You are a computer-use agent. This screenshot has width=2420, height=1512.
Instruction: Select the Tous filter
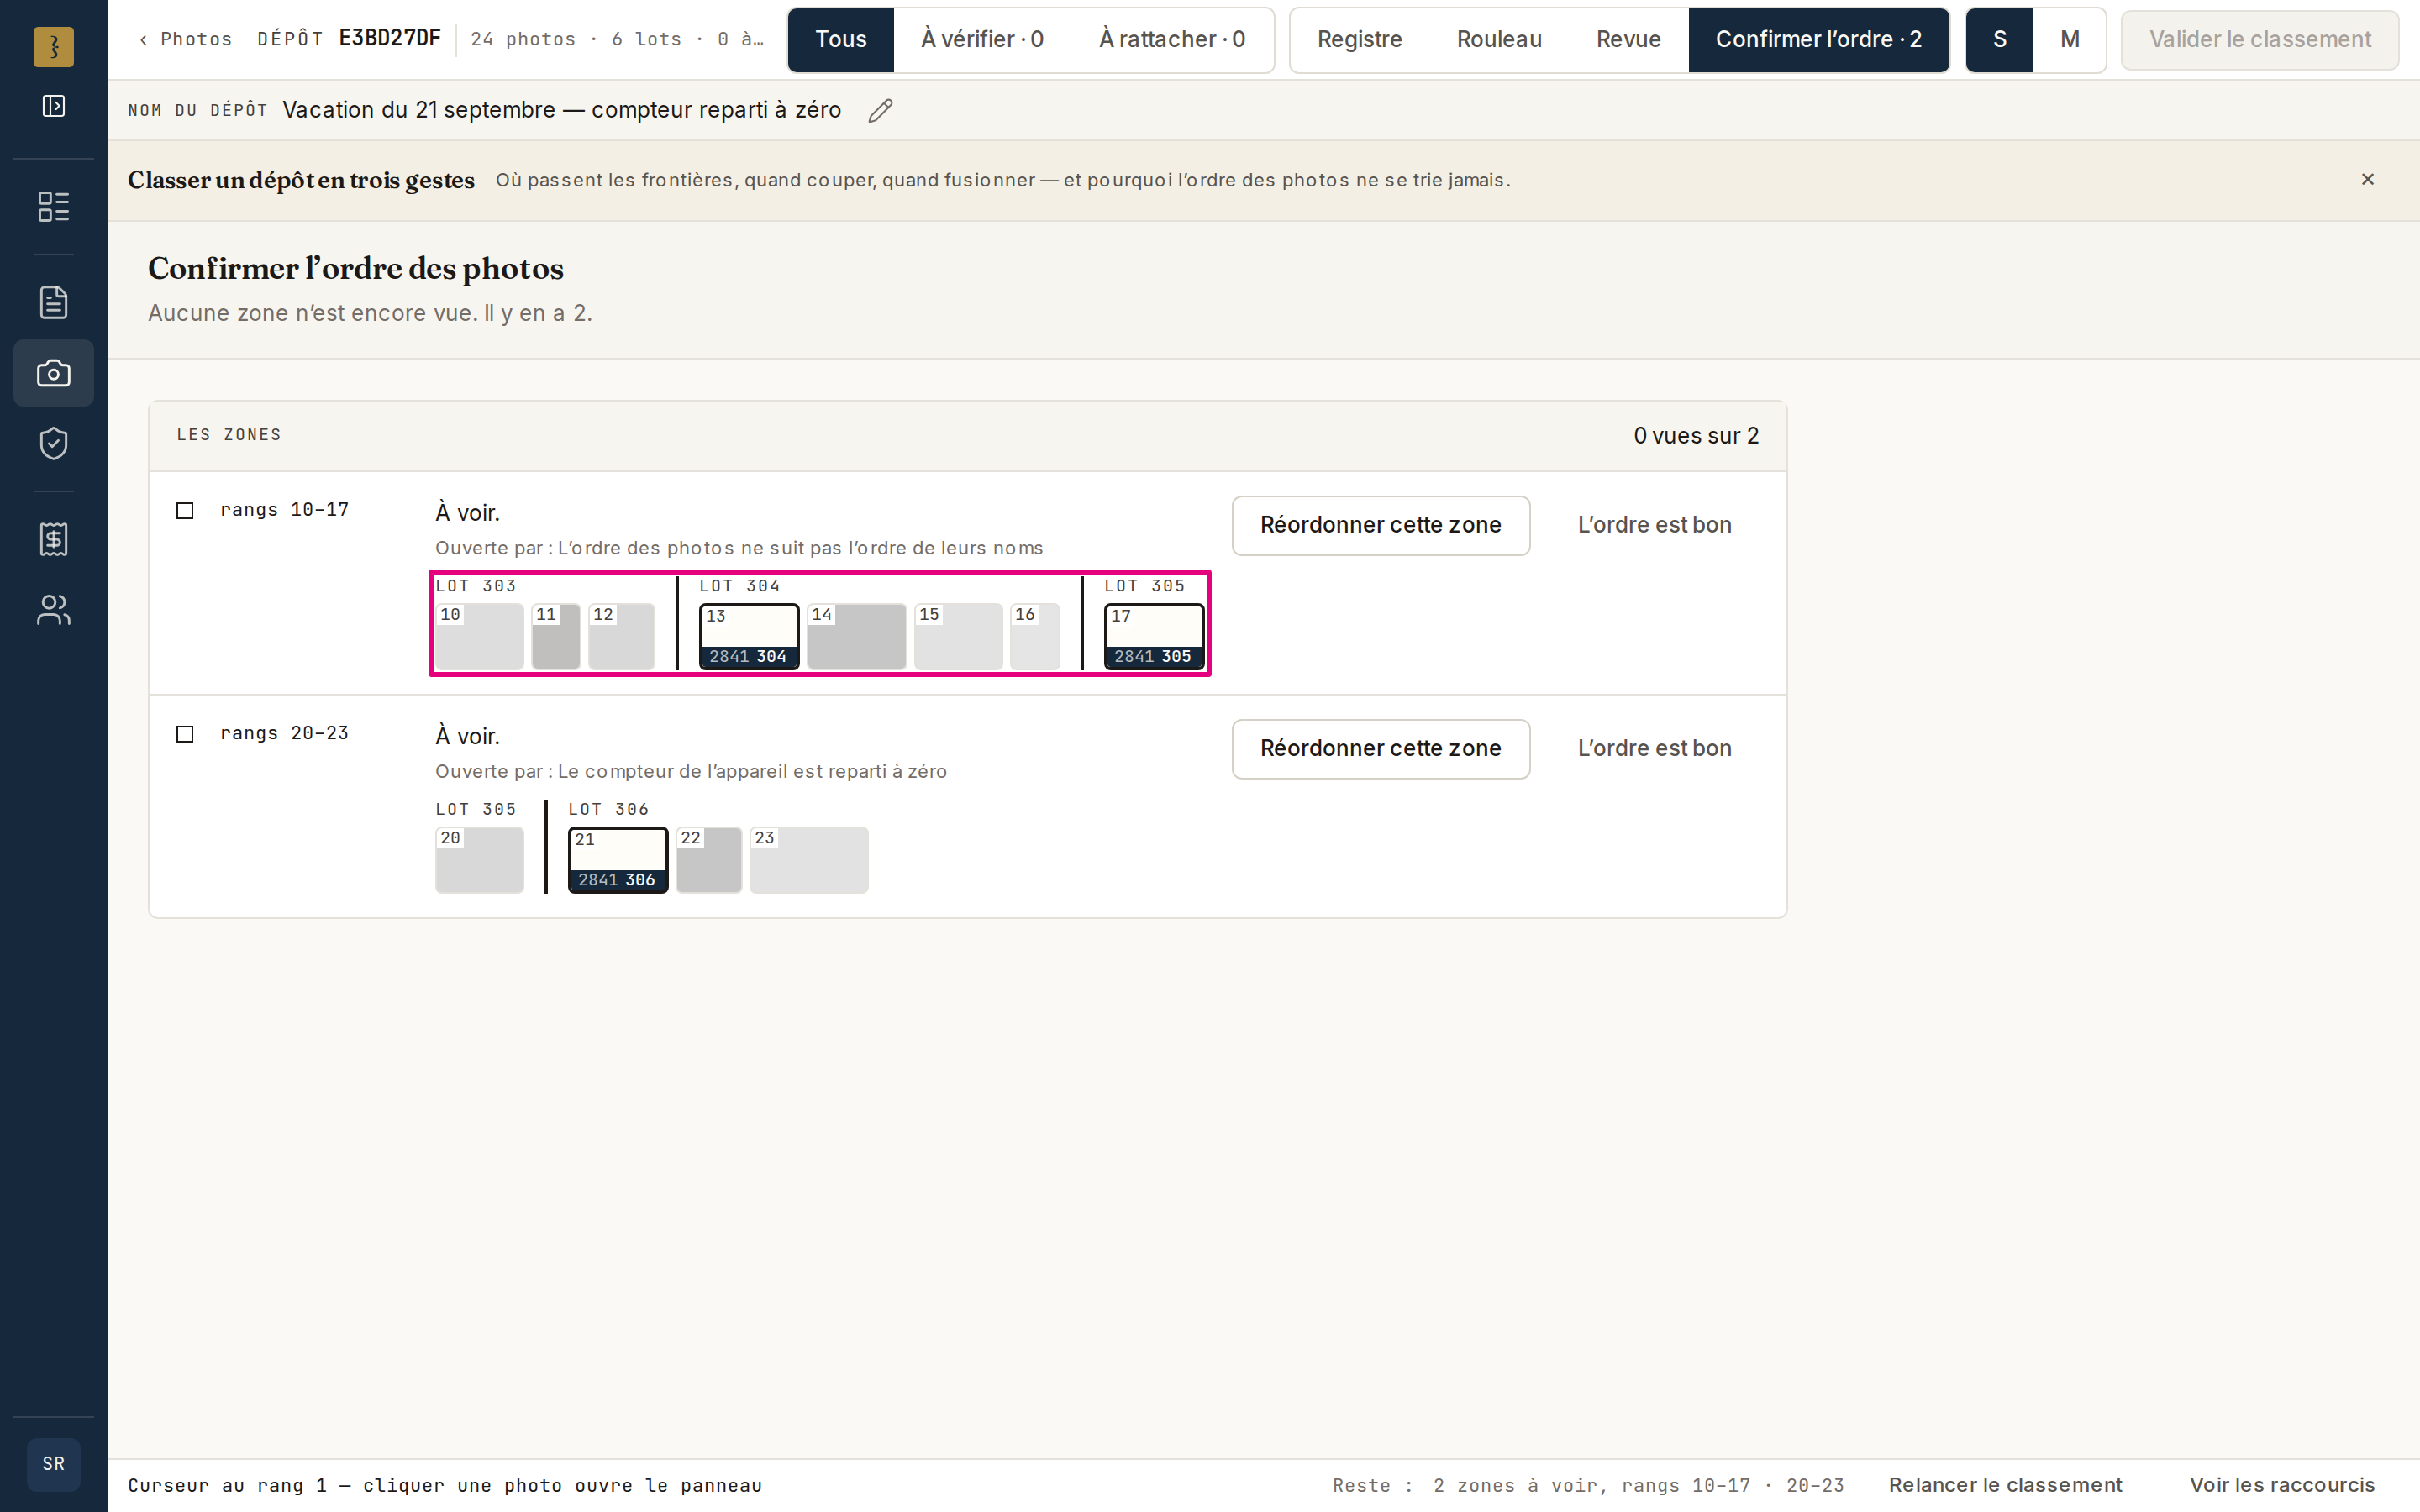pos(841,40)
